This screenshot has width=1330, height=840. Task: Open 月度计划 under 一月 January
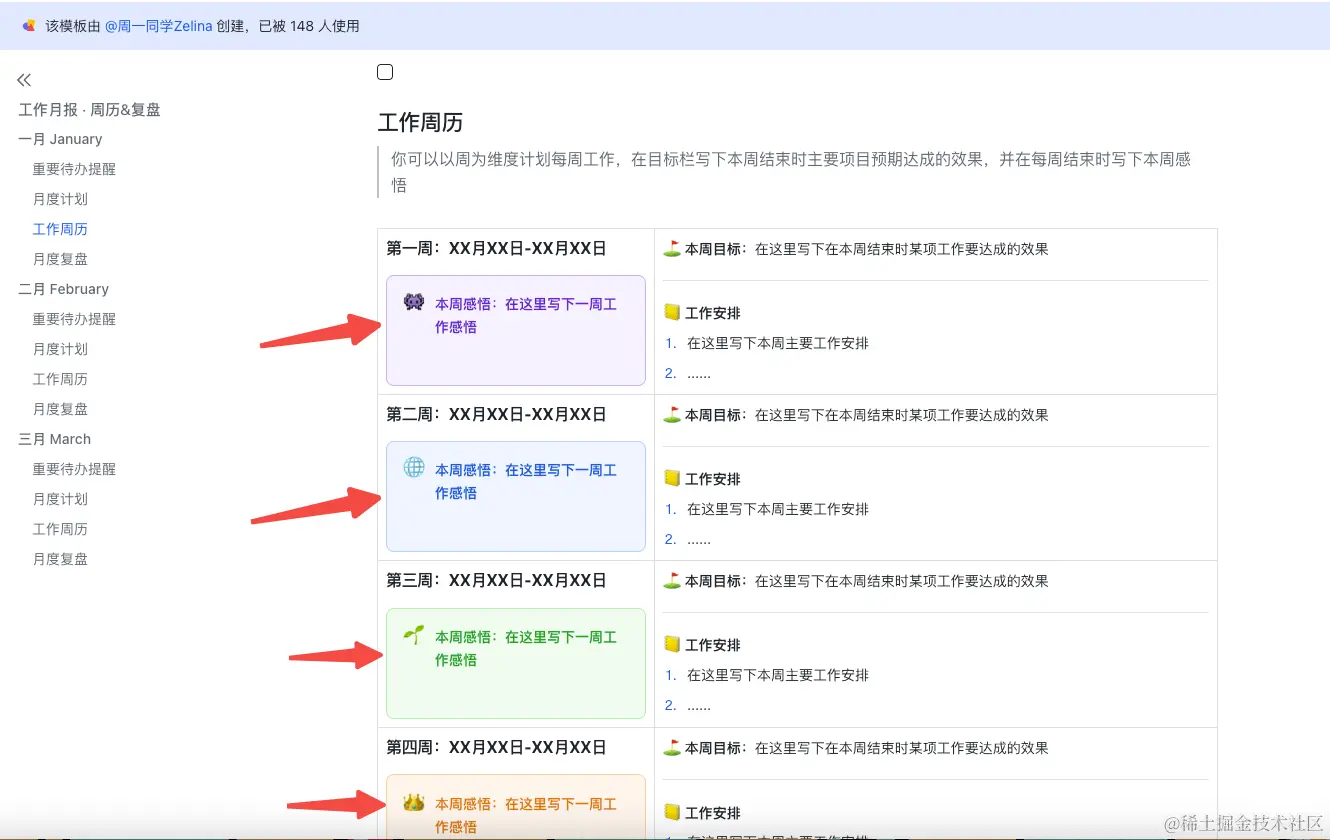click(x=60, y=199)
